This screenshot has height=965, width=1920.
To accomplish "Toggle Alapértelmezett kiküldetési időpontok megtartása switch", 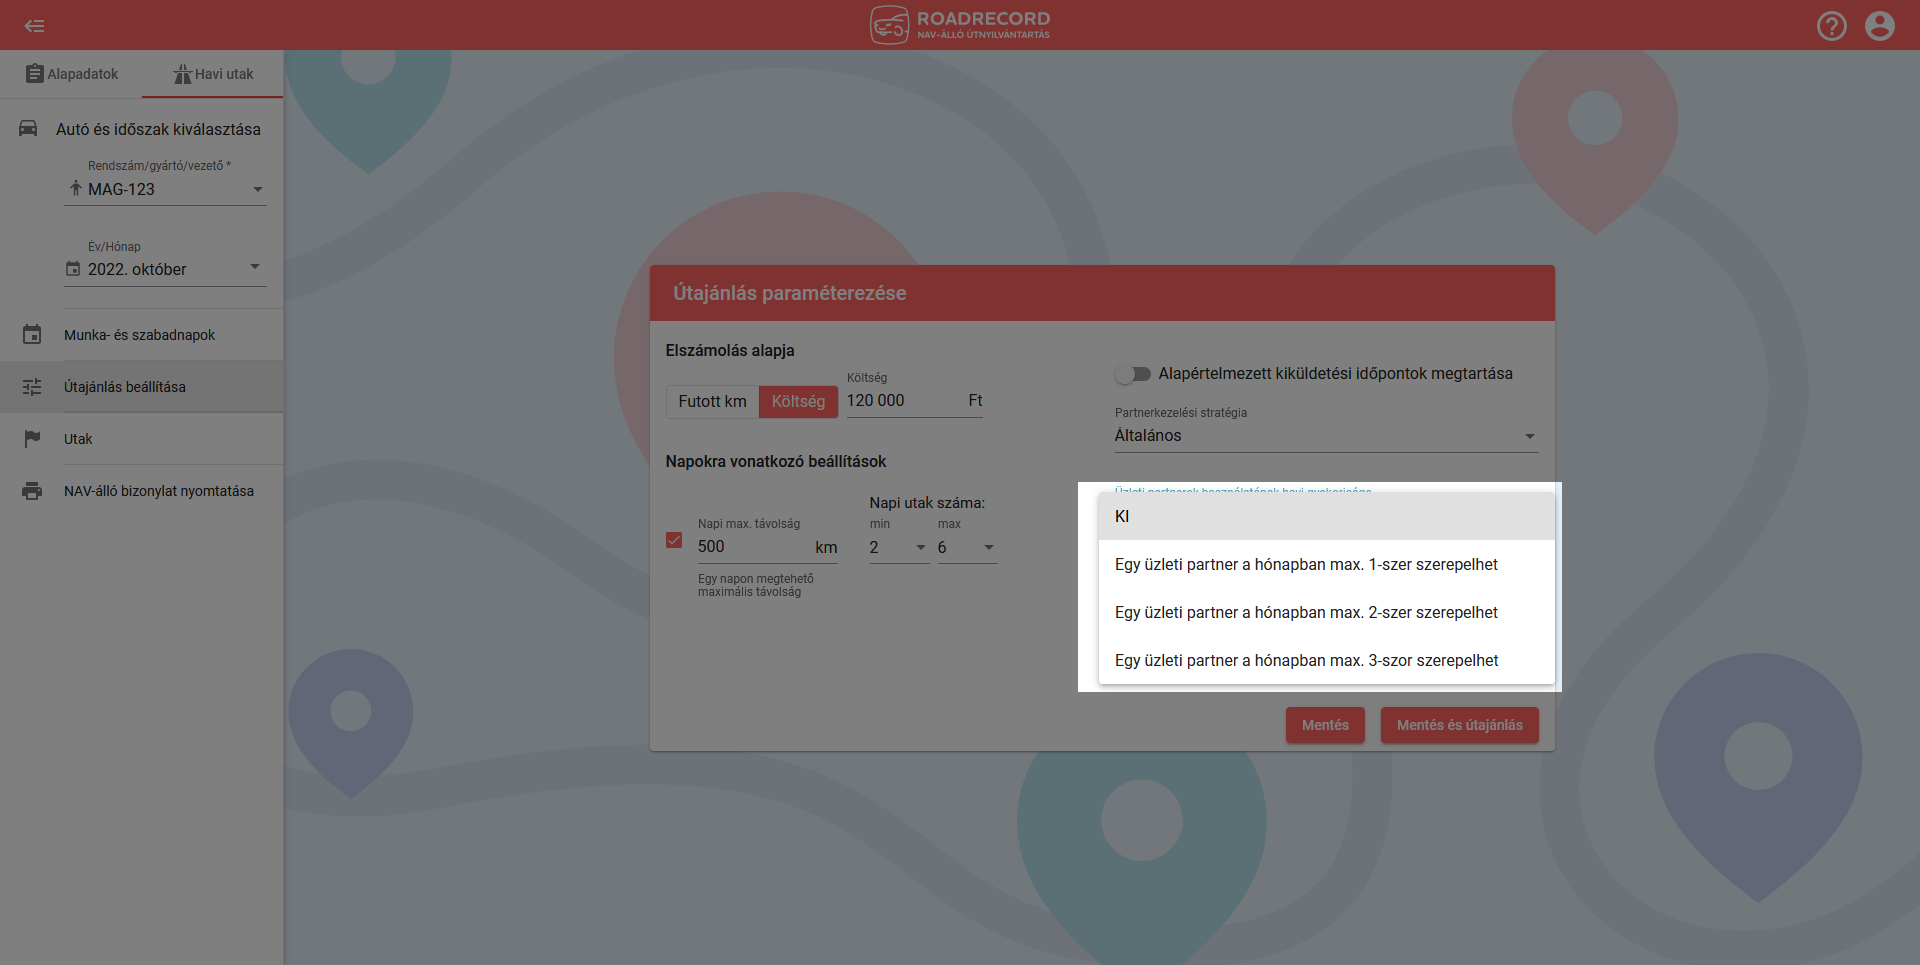I will pyautogui.click(x=1133, y=374).
